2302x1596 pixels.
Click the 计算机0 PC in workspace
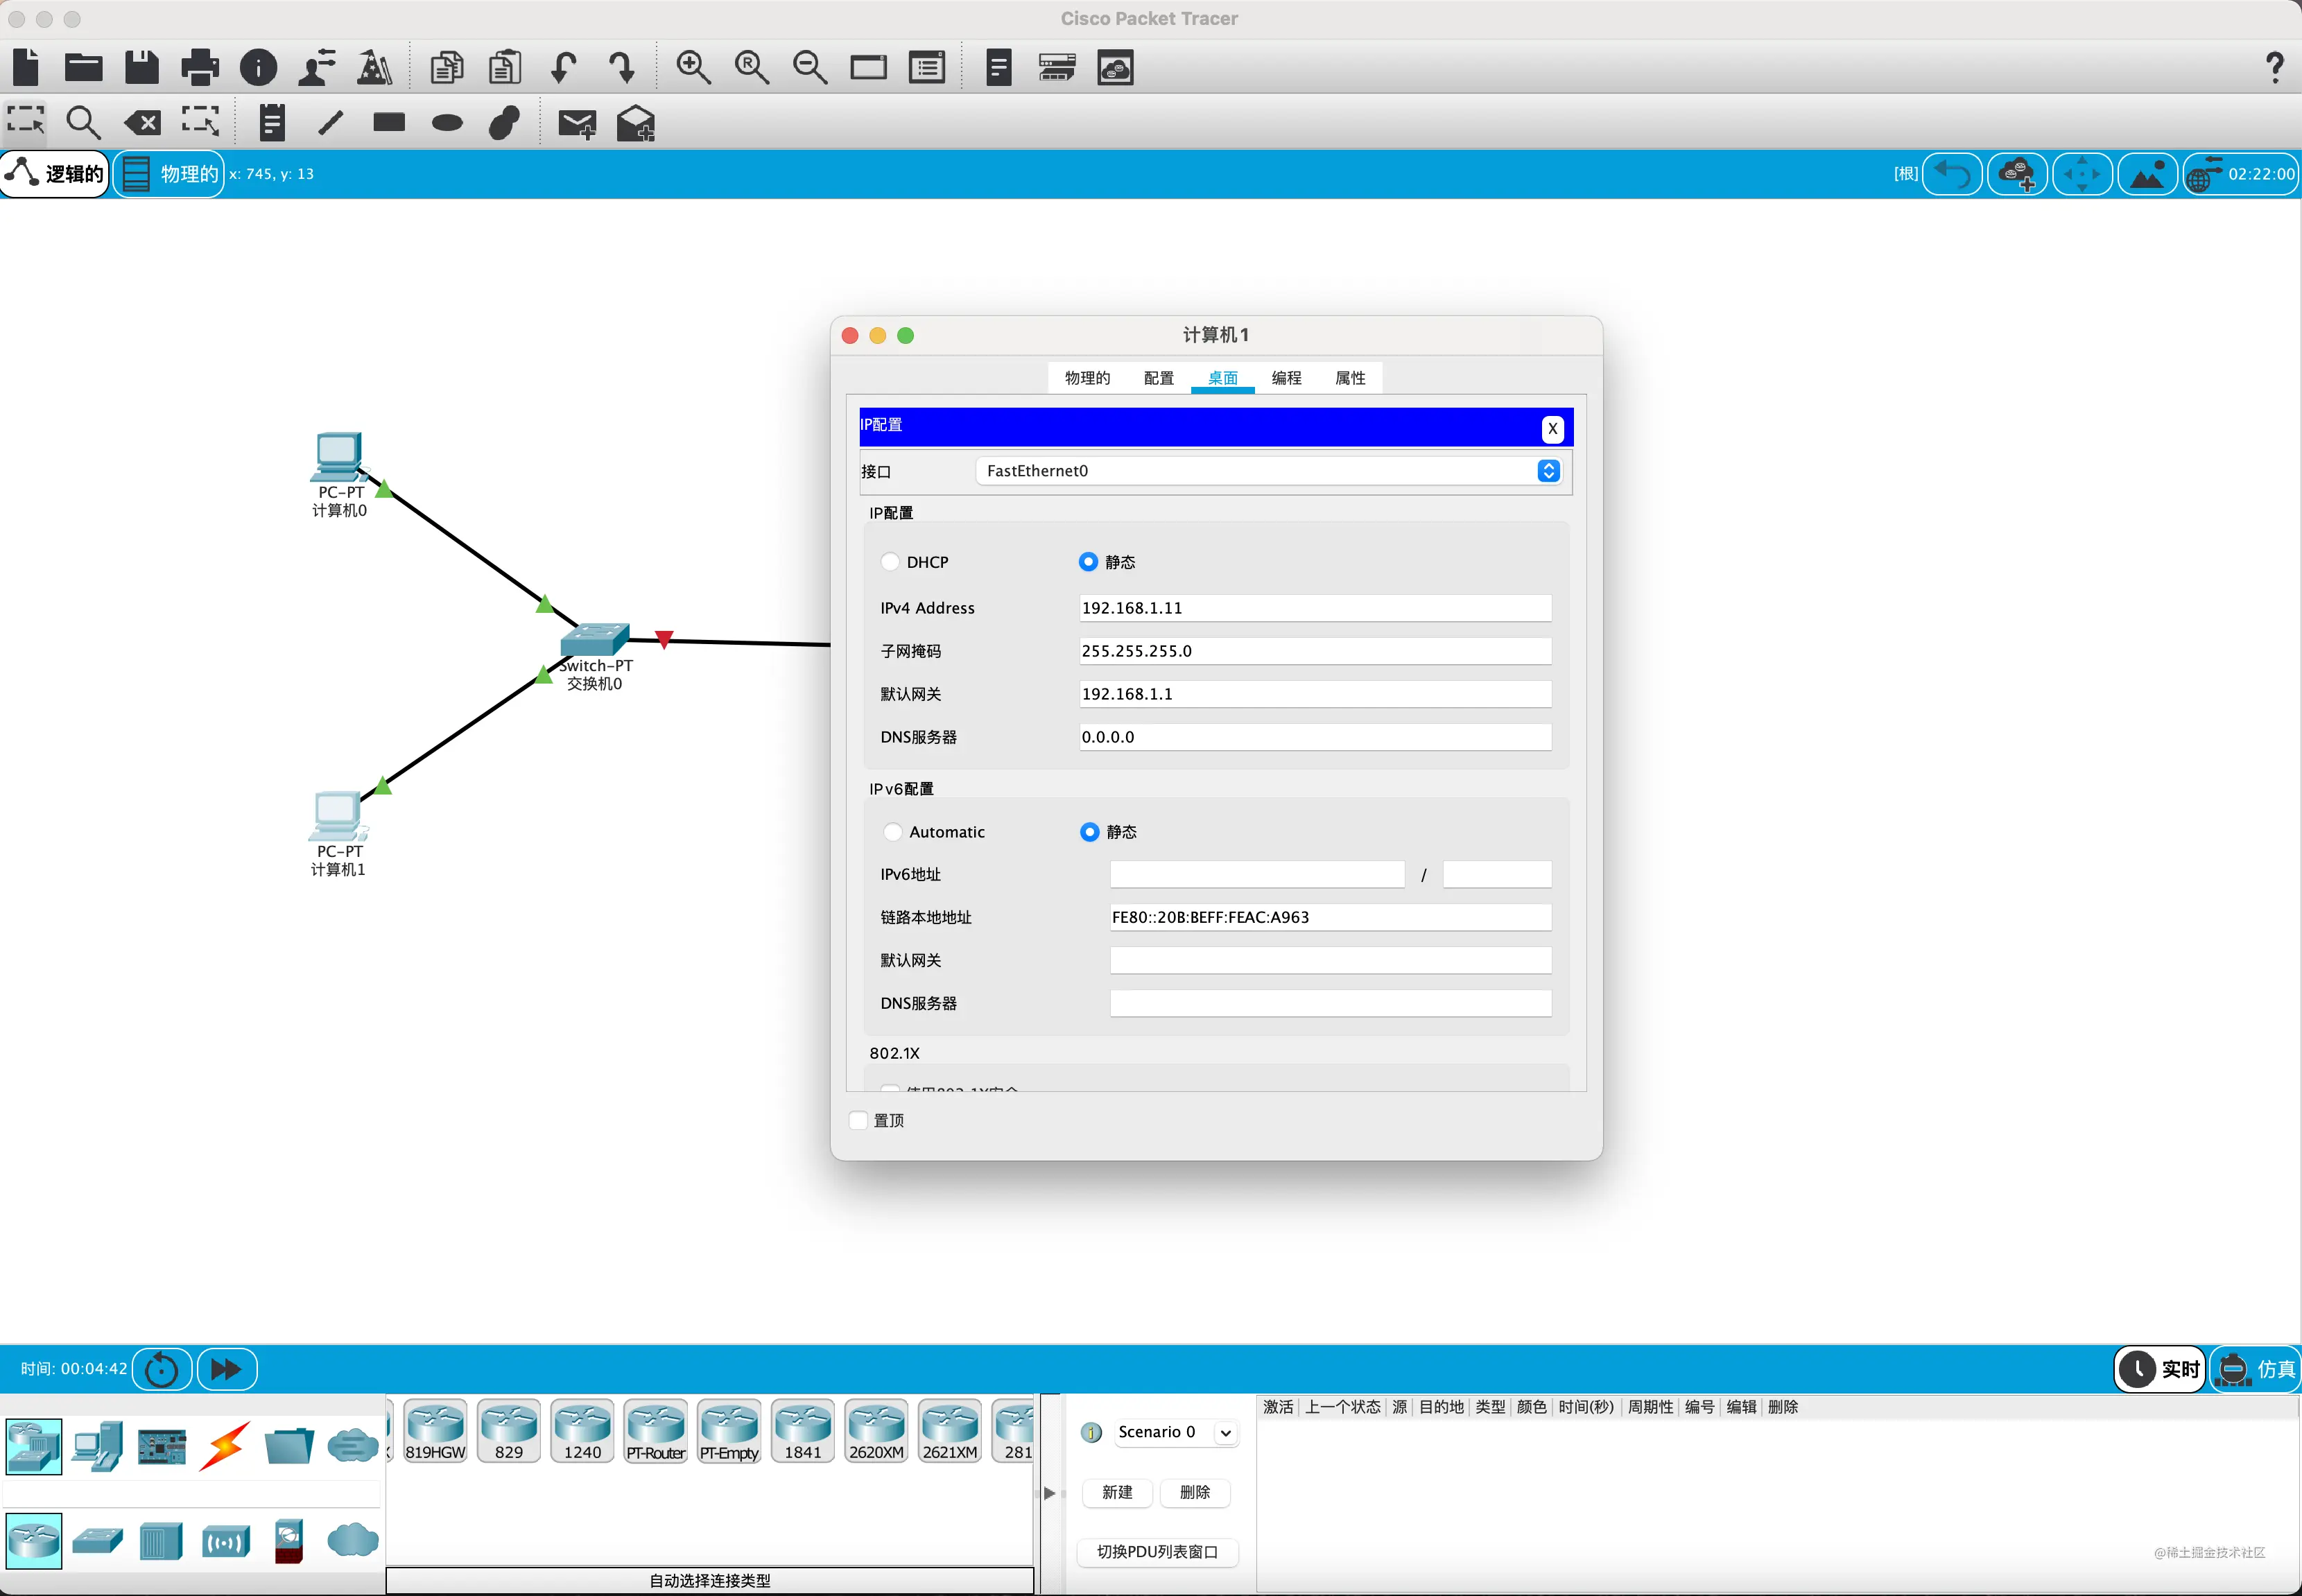339,458
